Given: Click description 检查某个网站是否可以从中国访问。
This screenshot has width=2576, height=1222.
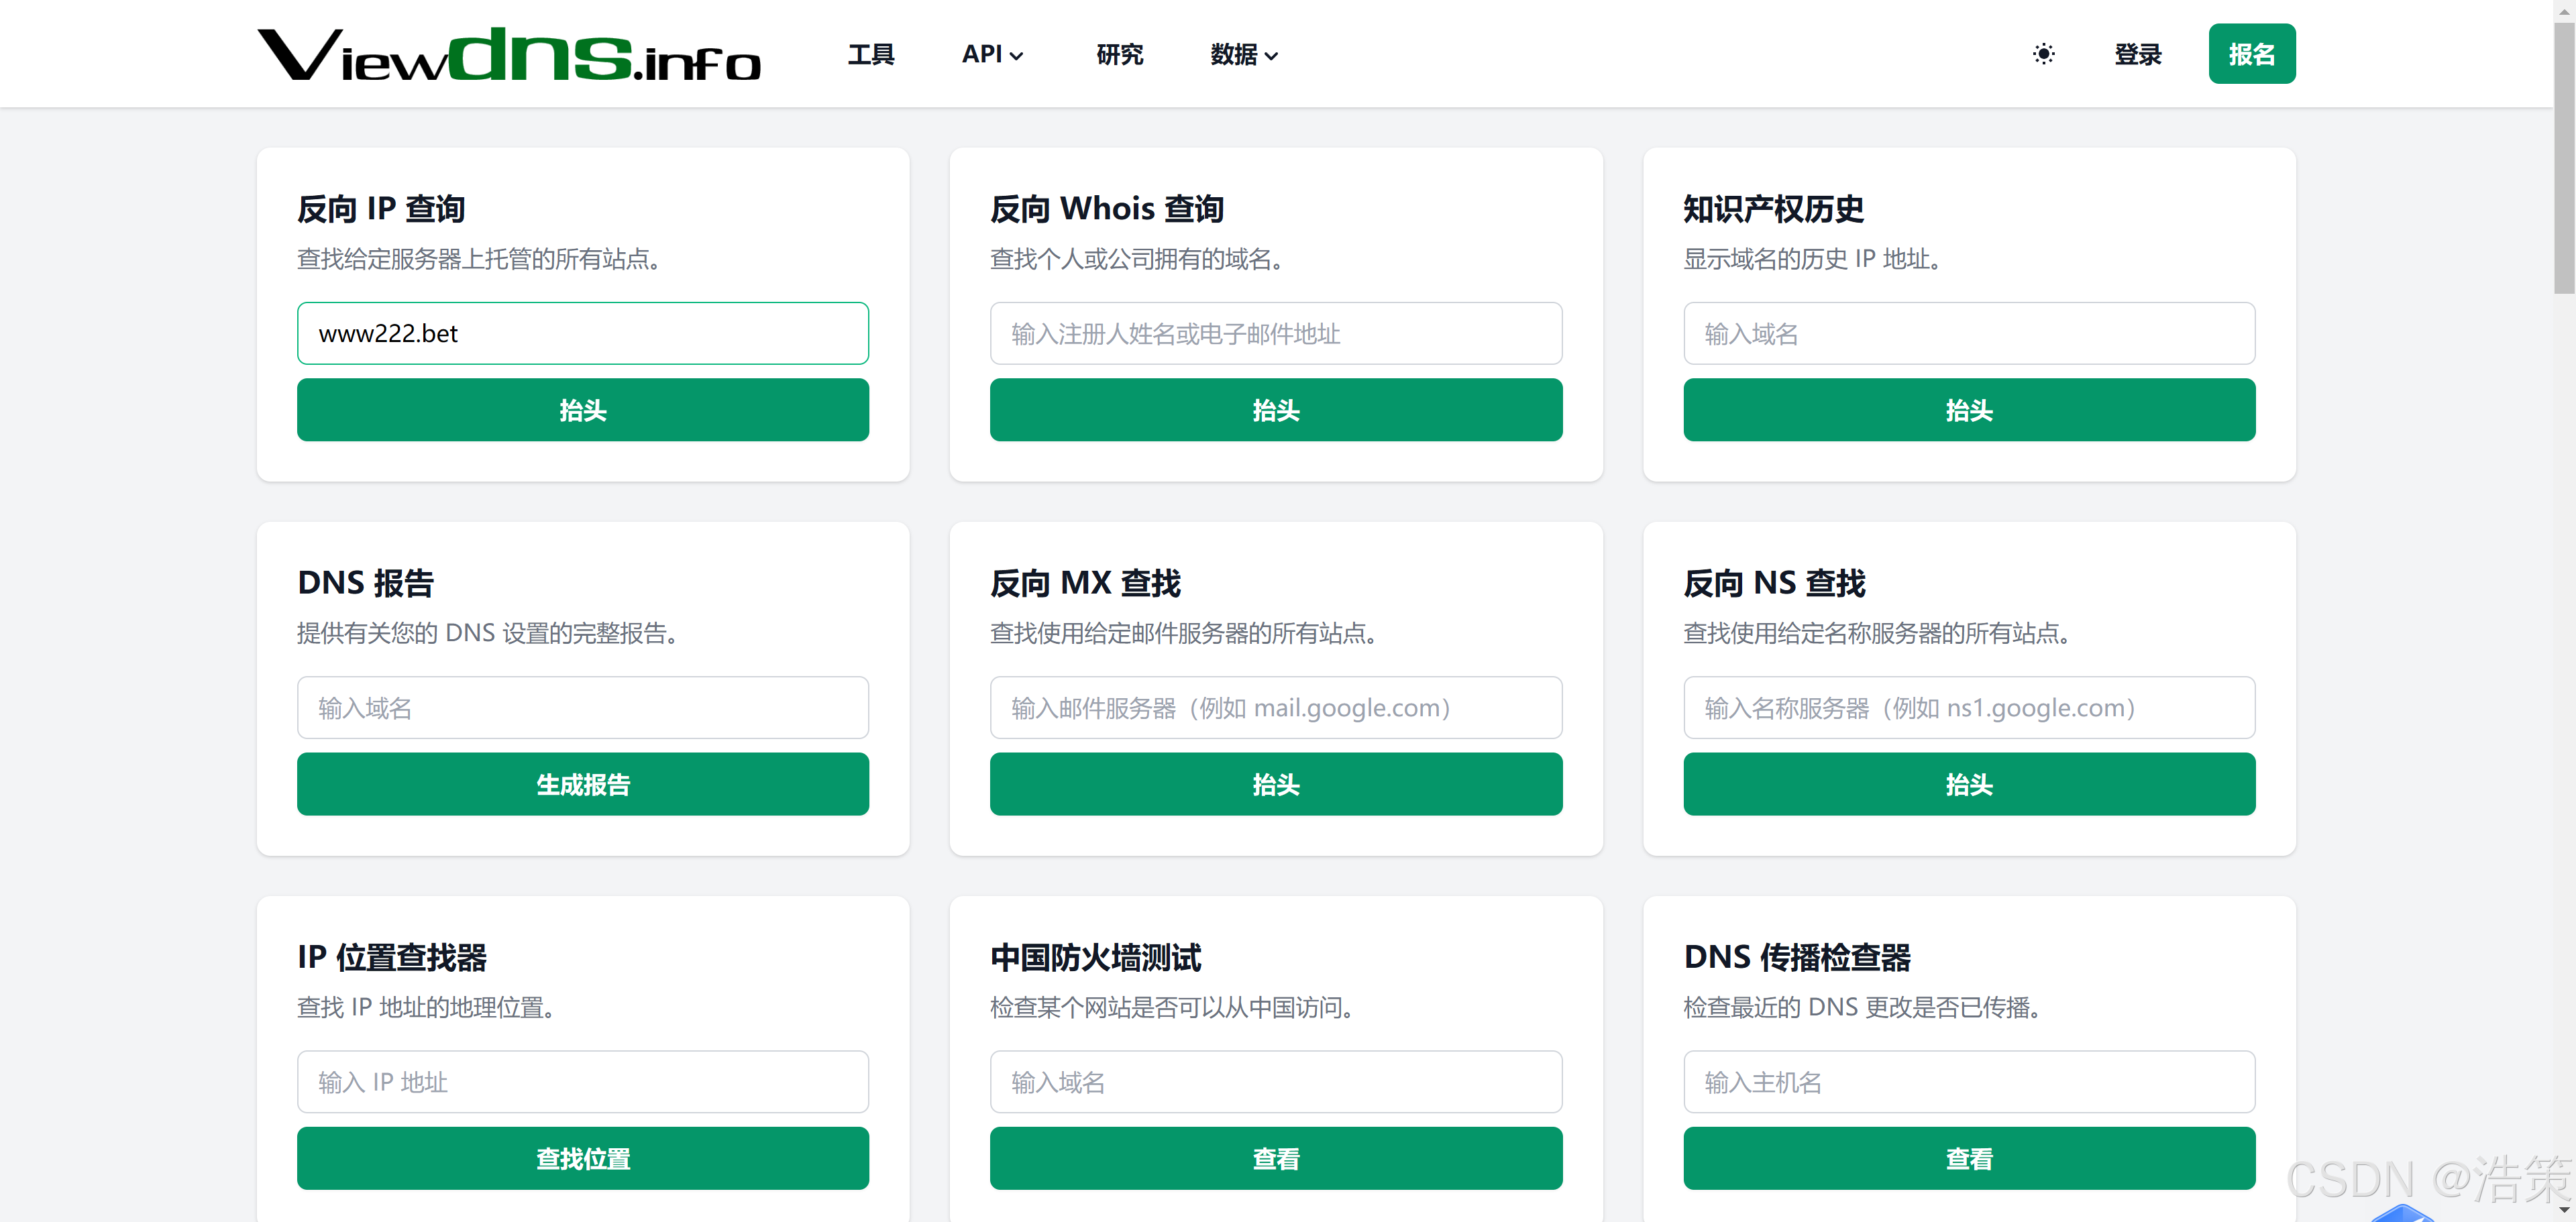Looking at the screenshot, I should 1172,1007.
